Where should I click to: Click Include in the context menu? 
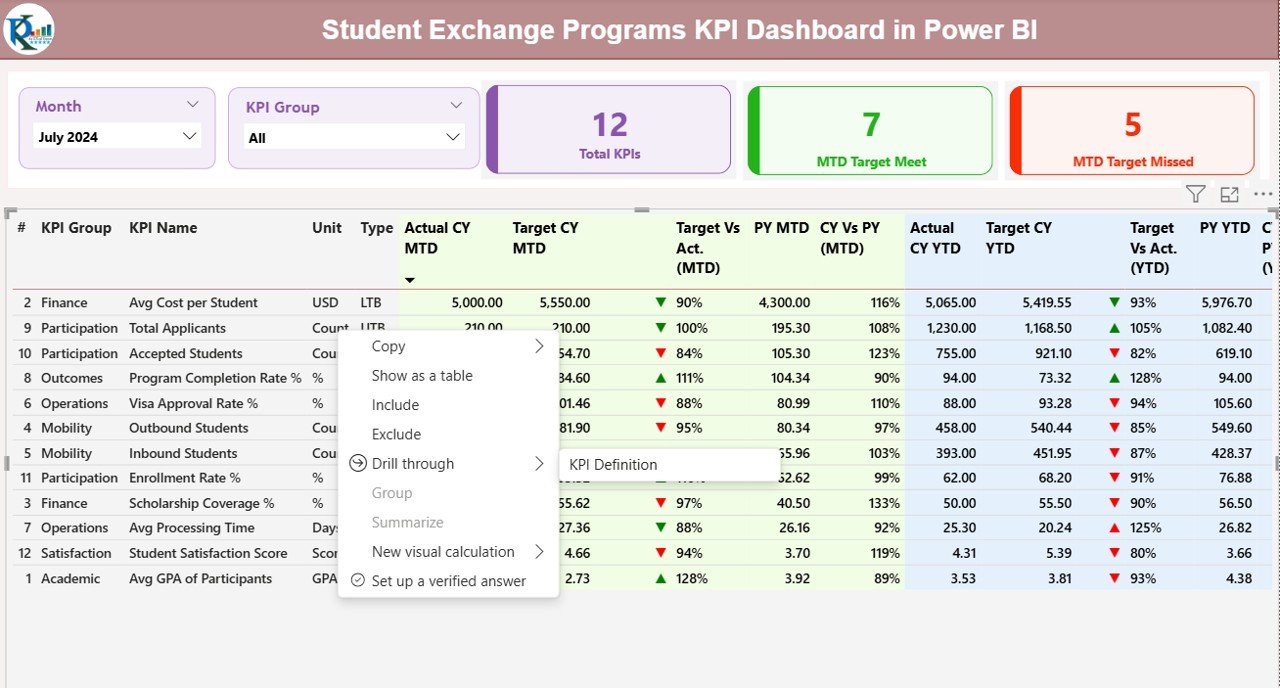click(395, 404)
